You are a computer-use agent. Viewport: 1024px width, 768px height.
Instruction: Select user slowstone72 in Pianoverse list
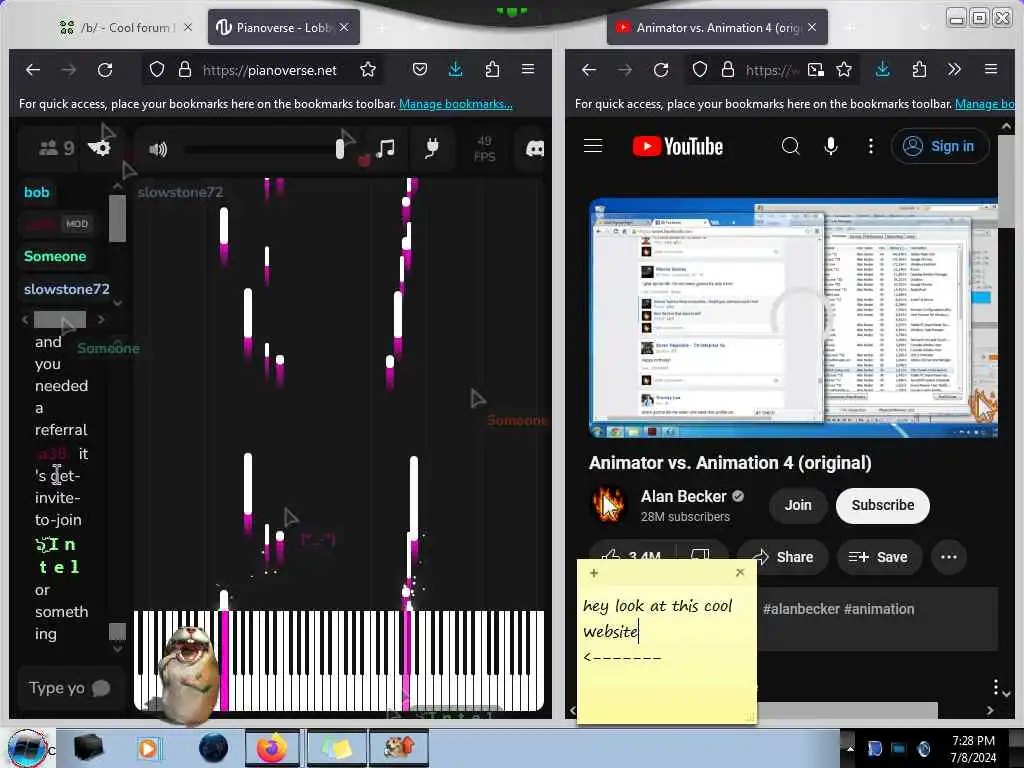coord(67,289)
